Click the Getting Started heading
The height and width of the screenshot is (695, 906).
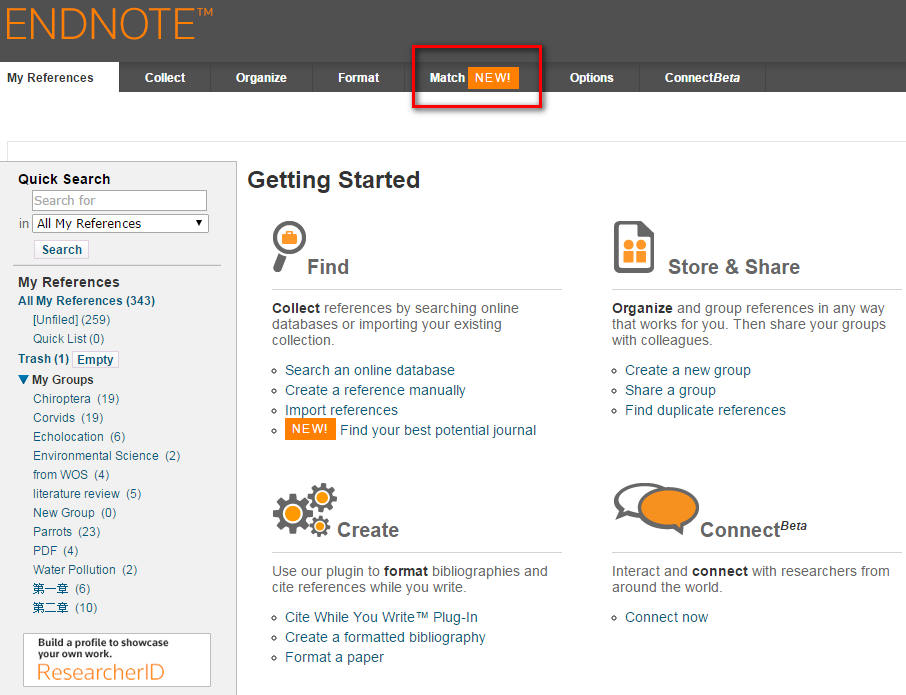click(x=334, y=180)
